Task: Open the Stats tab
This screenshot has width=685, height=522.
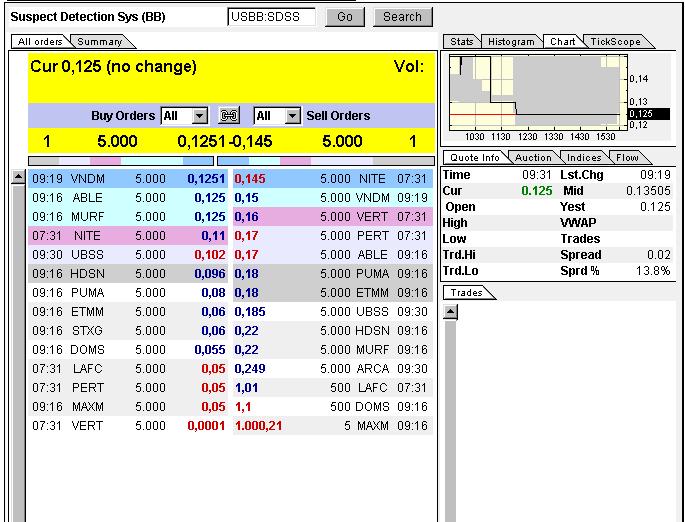Action: tap(462, 41)
